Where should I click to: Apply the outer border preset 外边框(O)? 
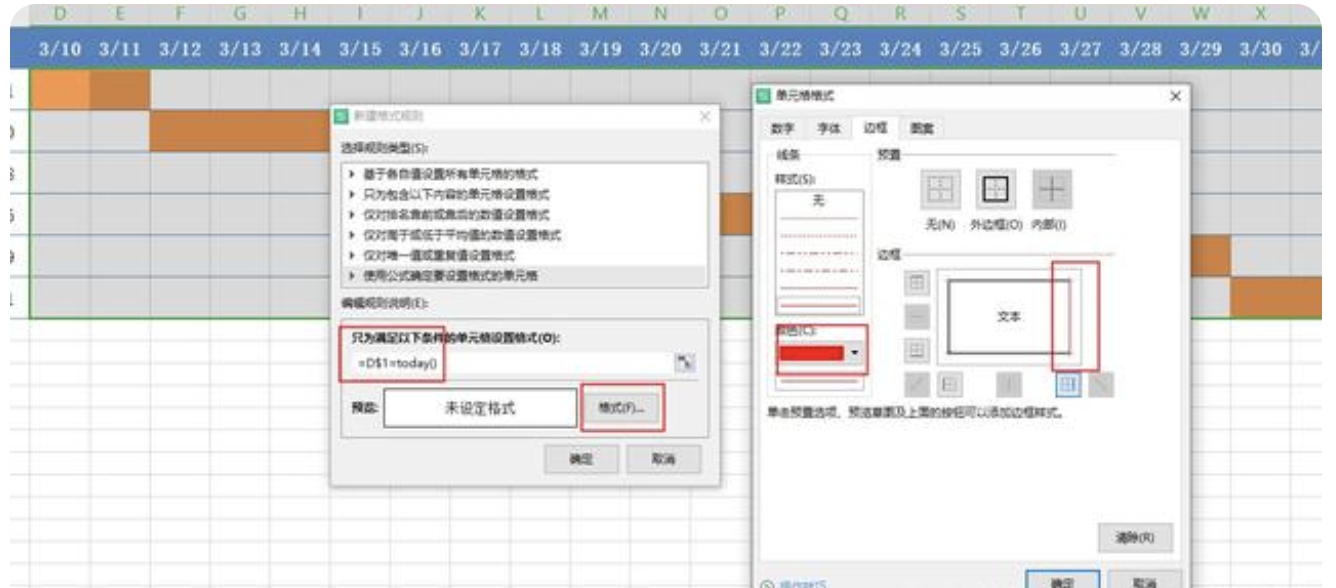[x=994, y=190]
